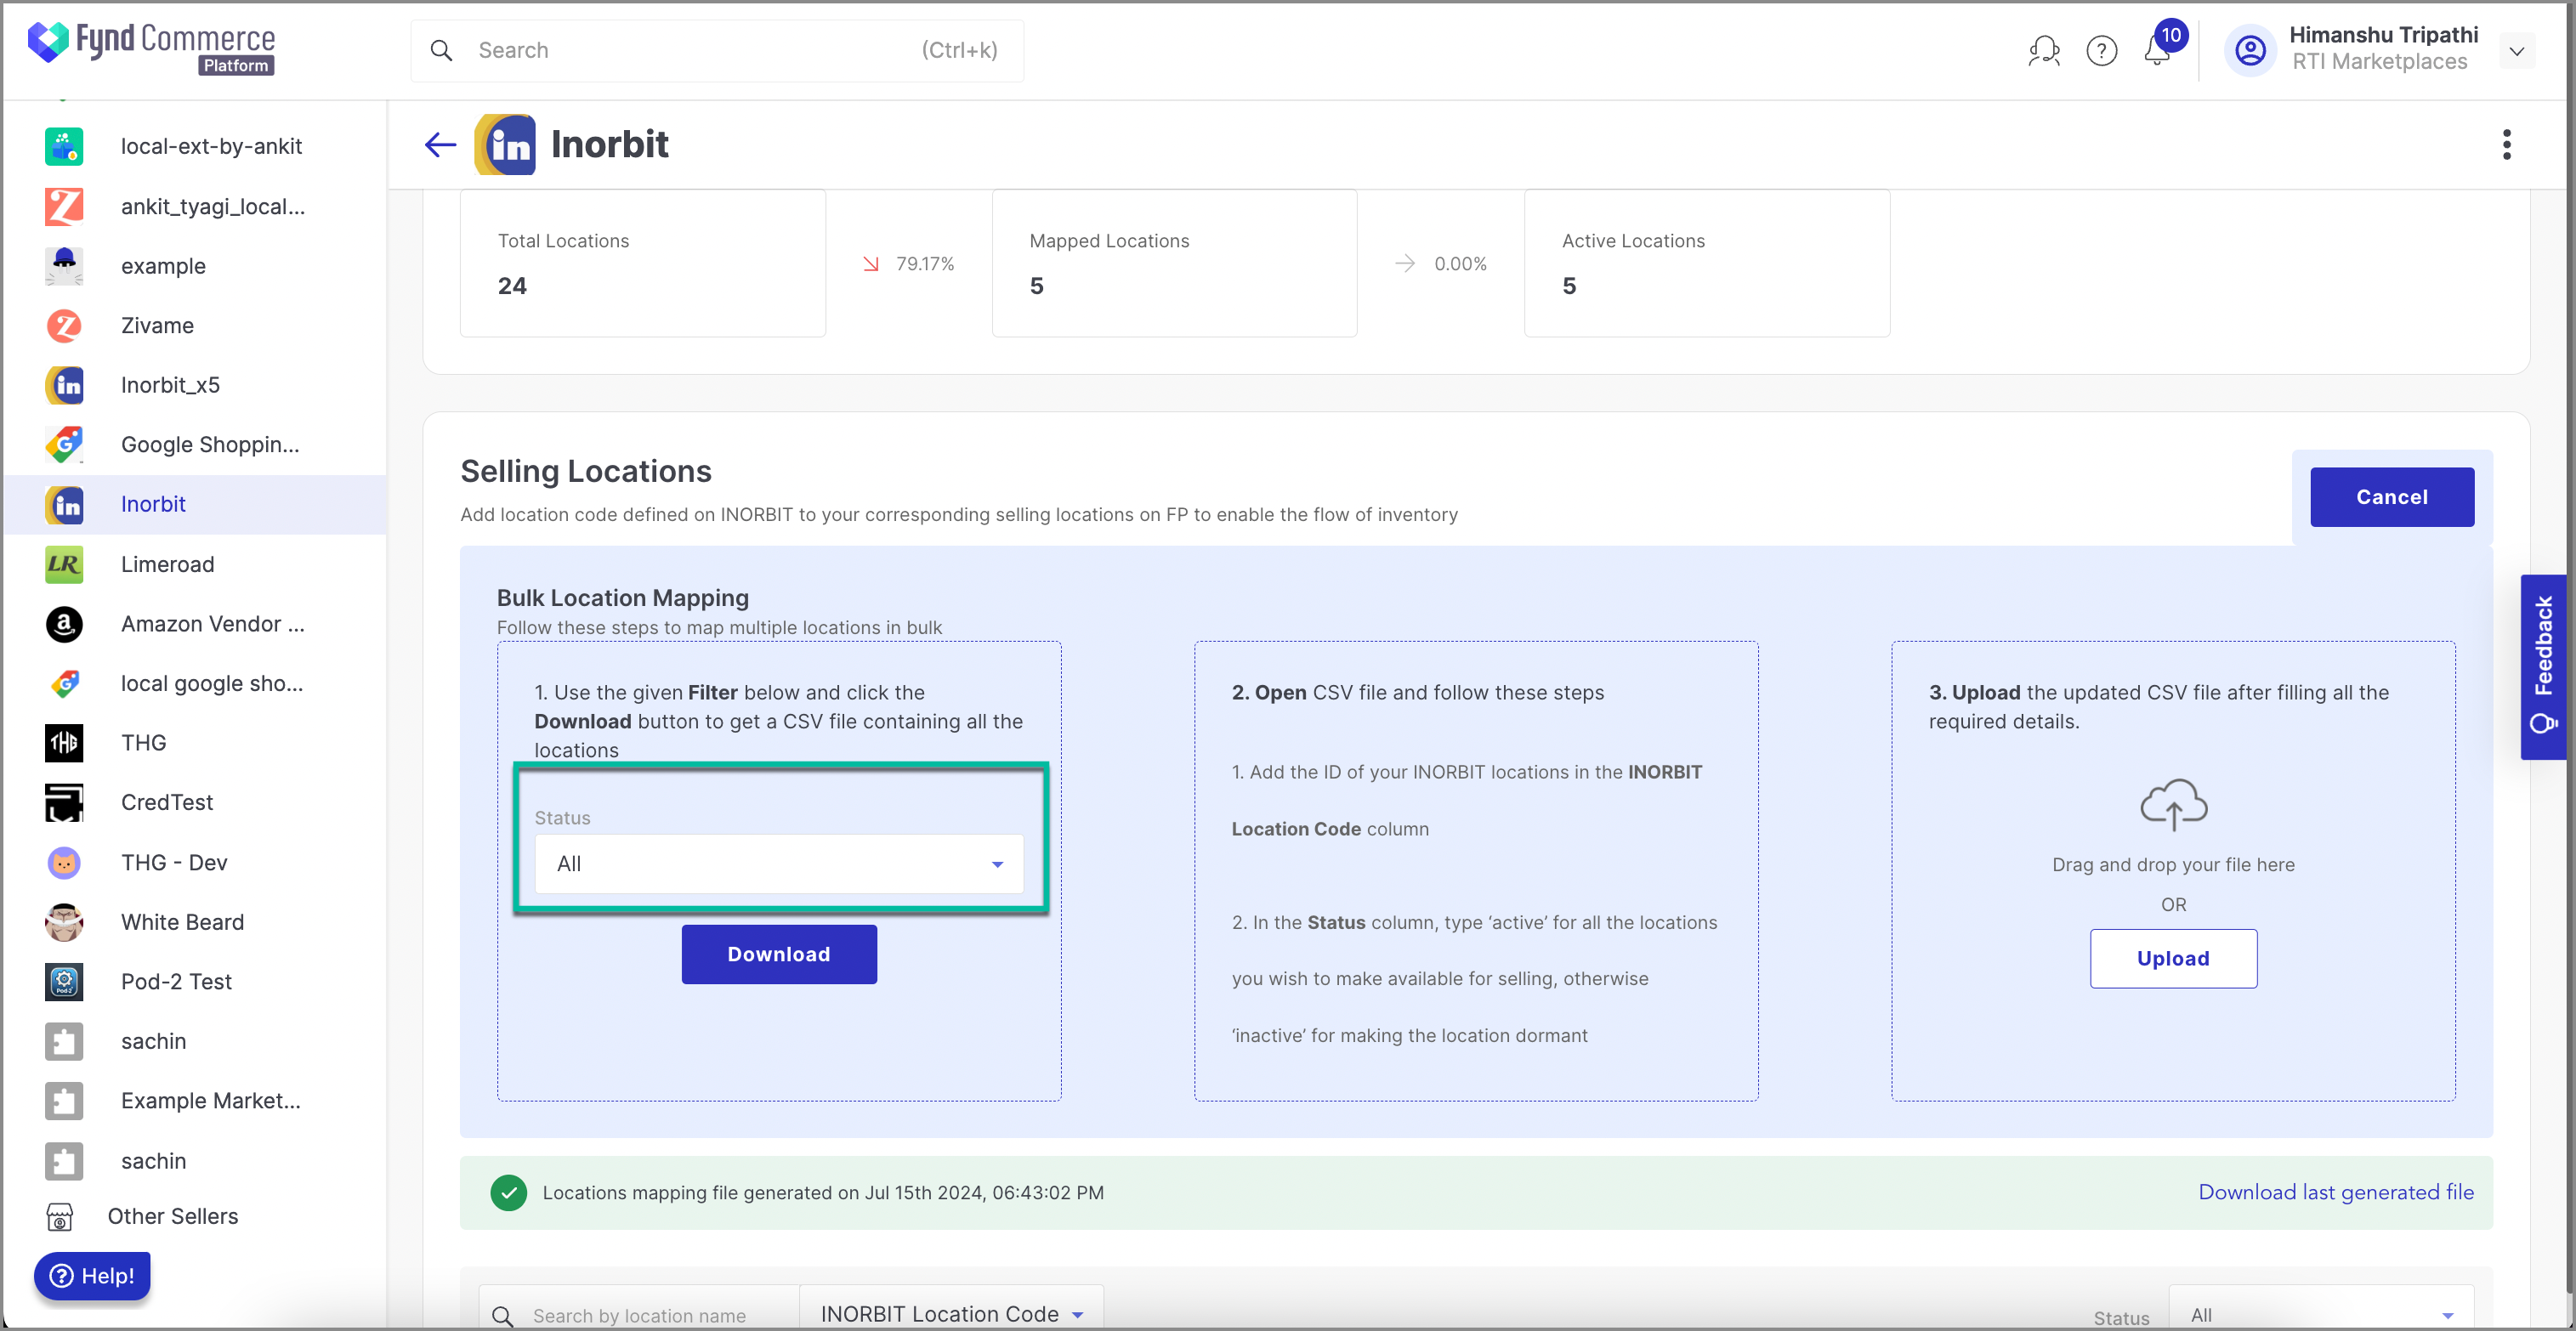The width and height of the screenshot is (2576, 1331).
Task: Open customer support headset icon
Action: point(2043,50)
